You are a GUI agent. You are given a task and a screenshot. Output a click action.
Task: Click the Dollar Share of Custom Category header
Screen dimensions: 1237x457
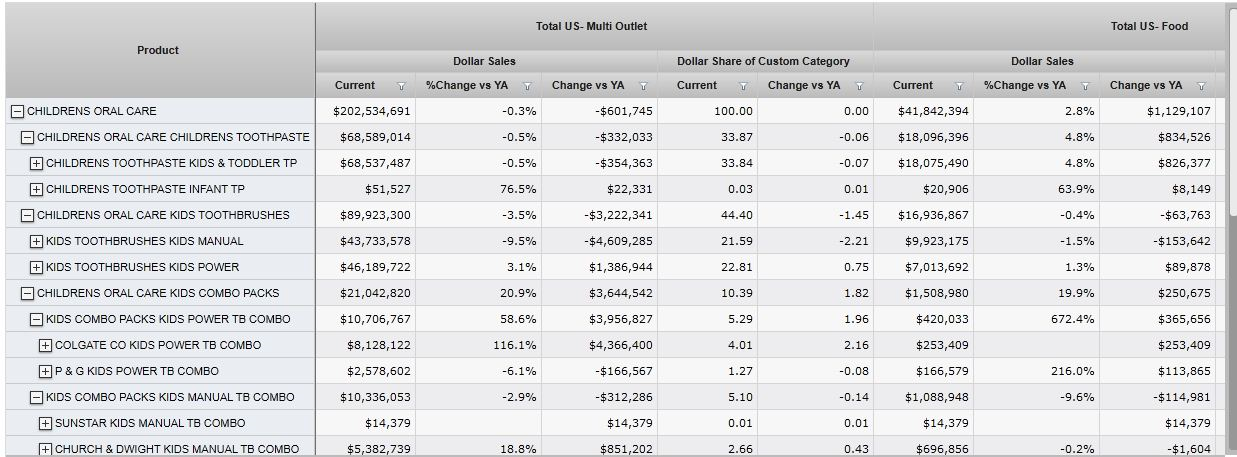[763, 61]
